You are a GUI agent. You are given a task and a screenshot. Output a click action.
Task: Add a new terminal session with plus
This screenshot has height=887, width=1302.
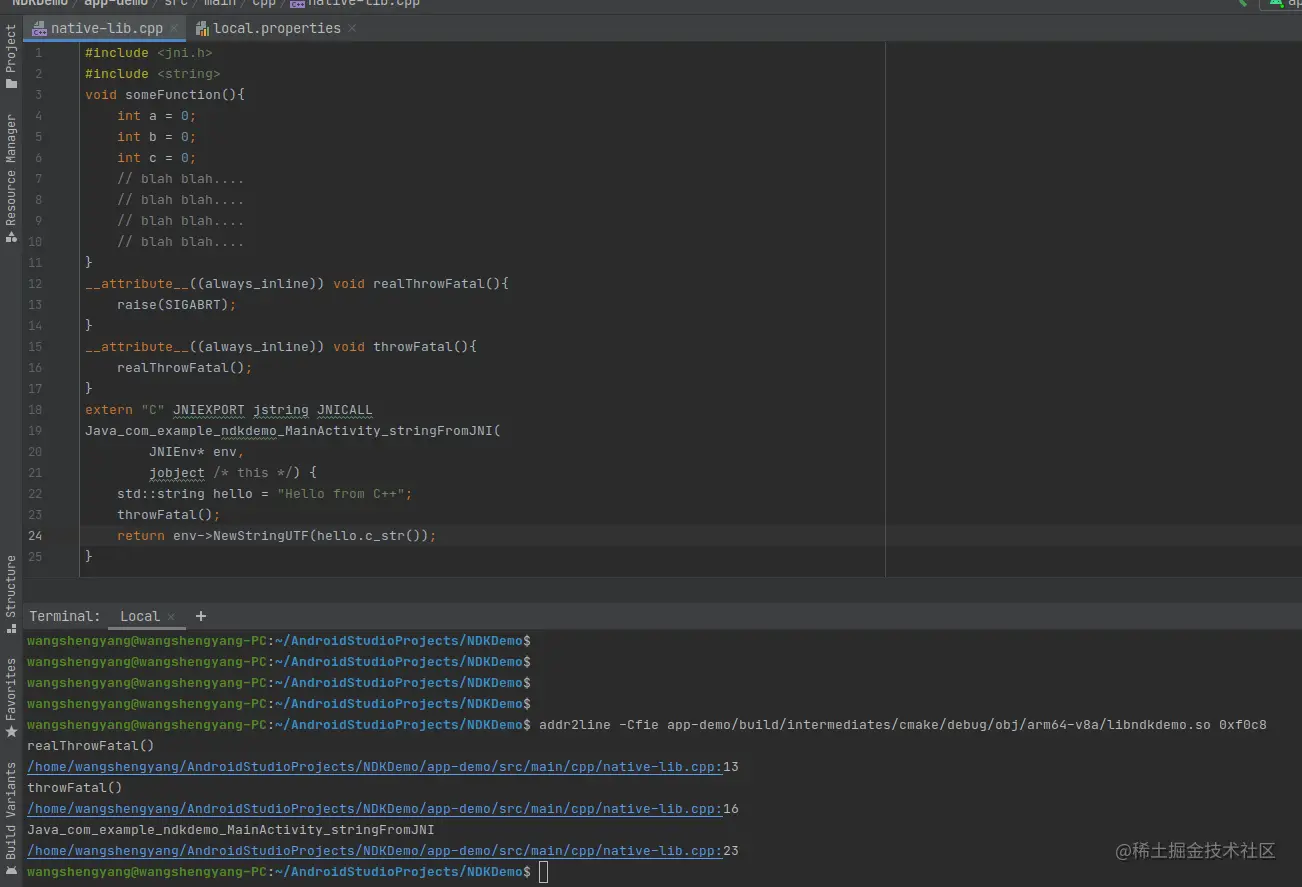tap(200, 616)
